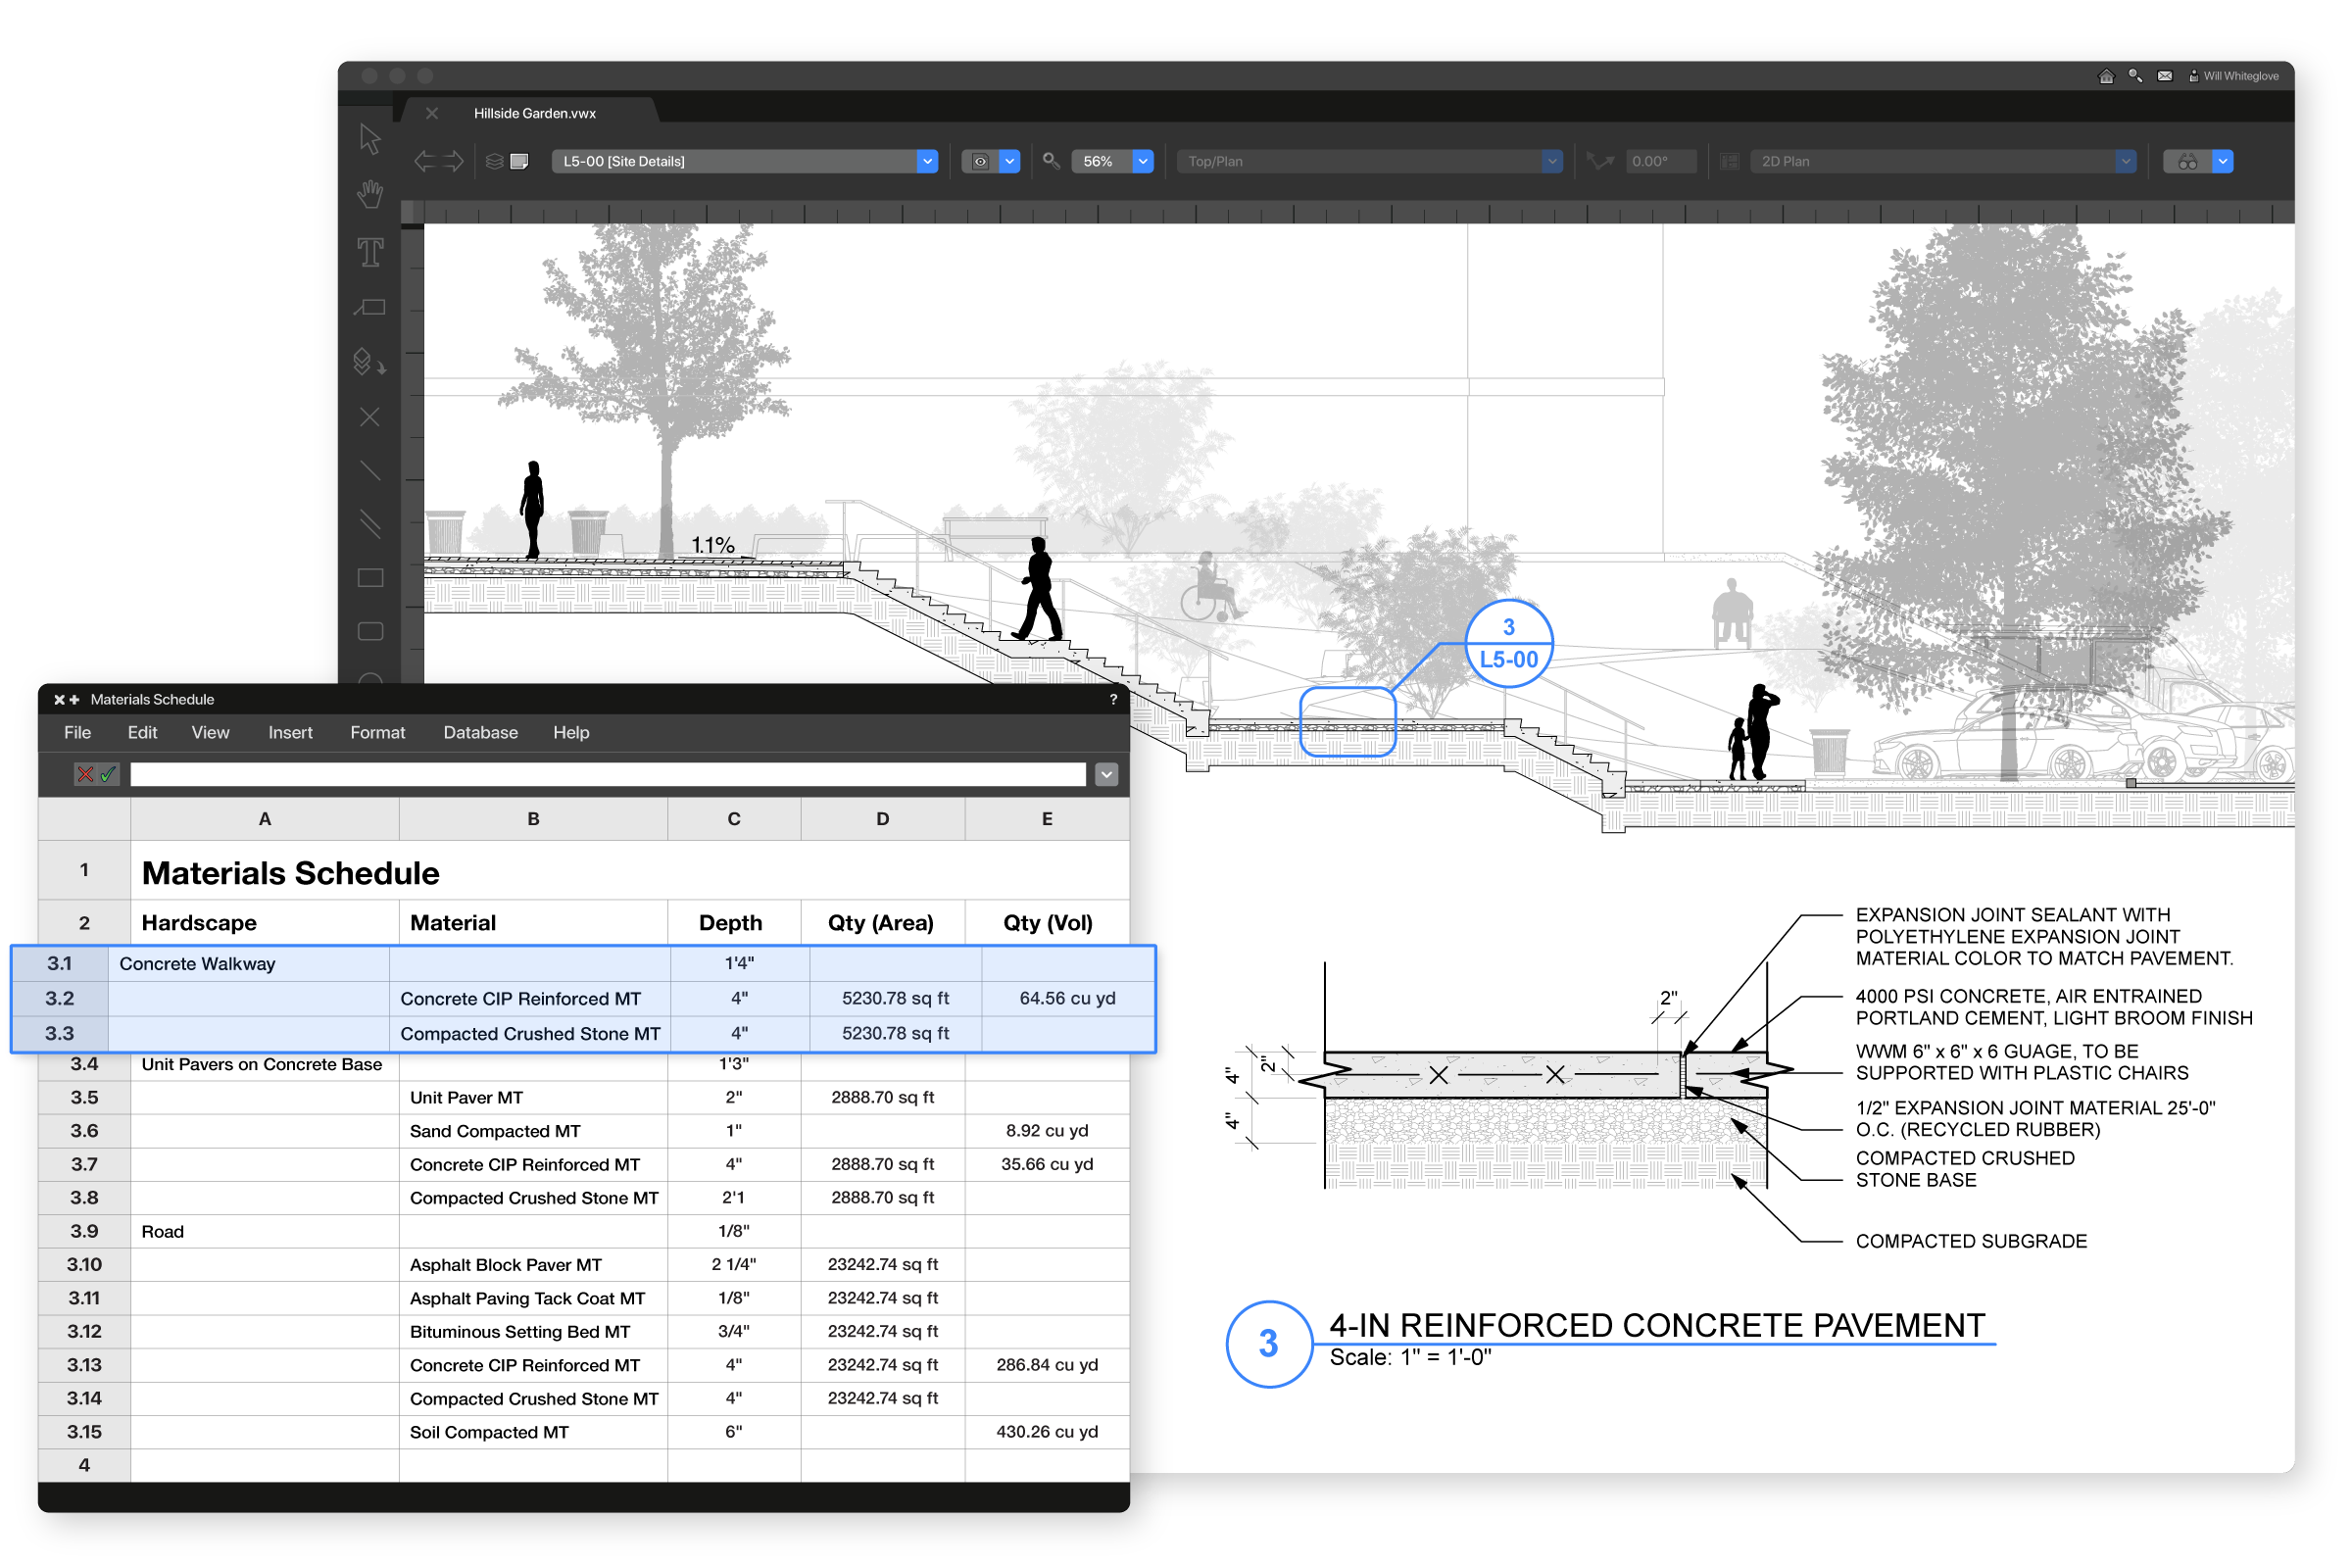Open the Format menu
Viewport: 2352px width, 1568px height.
[377, 732]
